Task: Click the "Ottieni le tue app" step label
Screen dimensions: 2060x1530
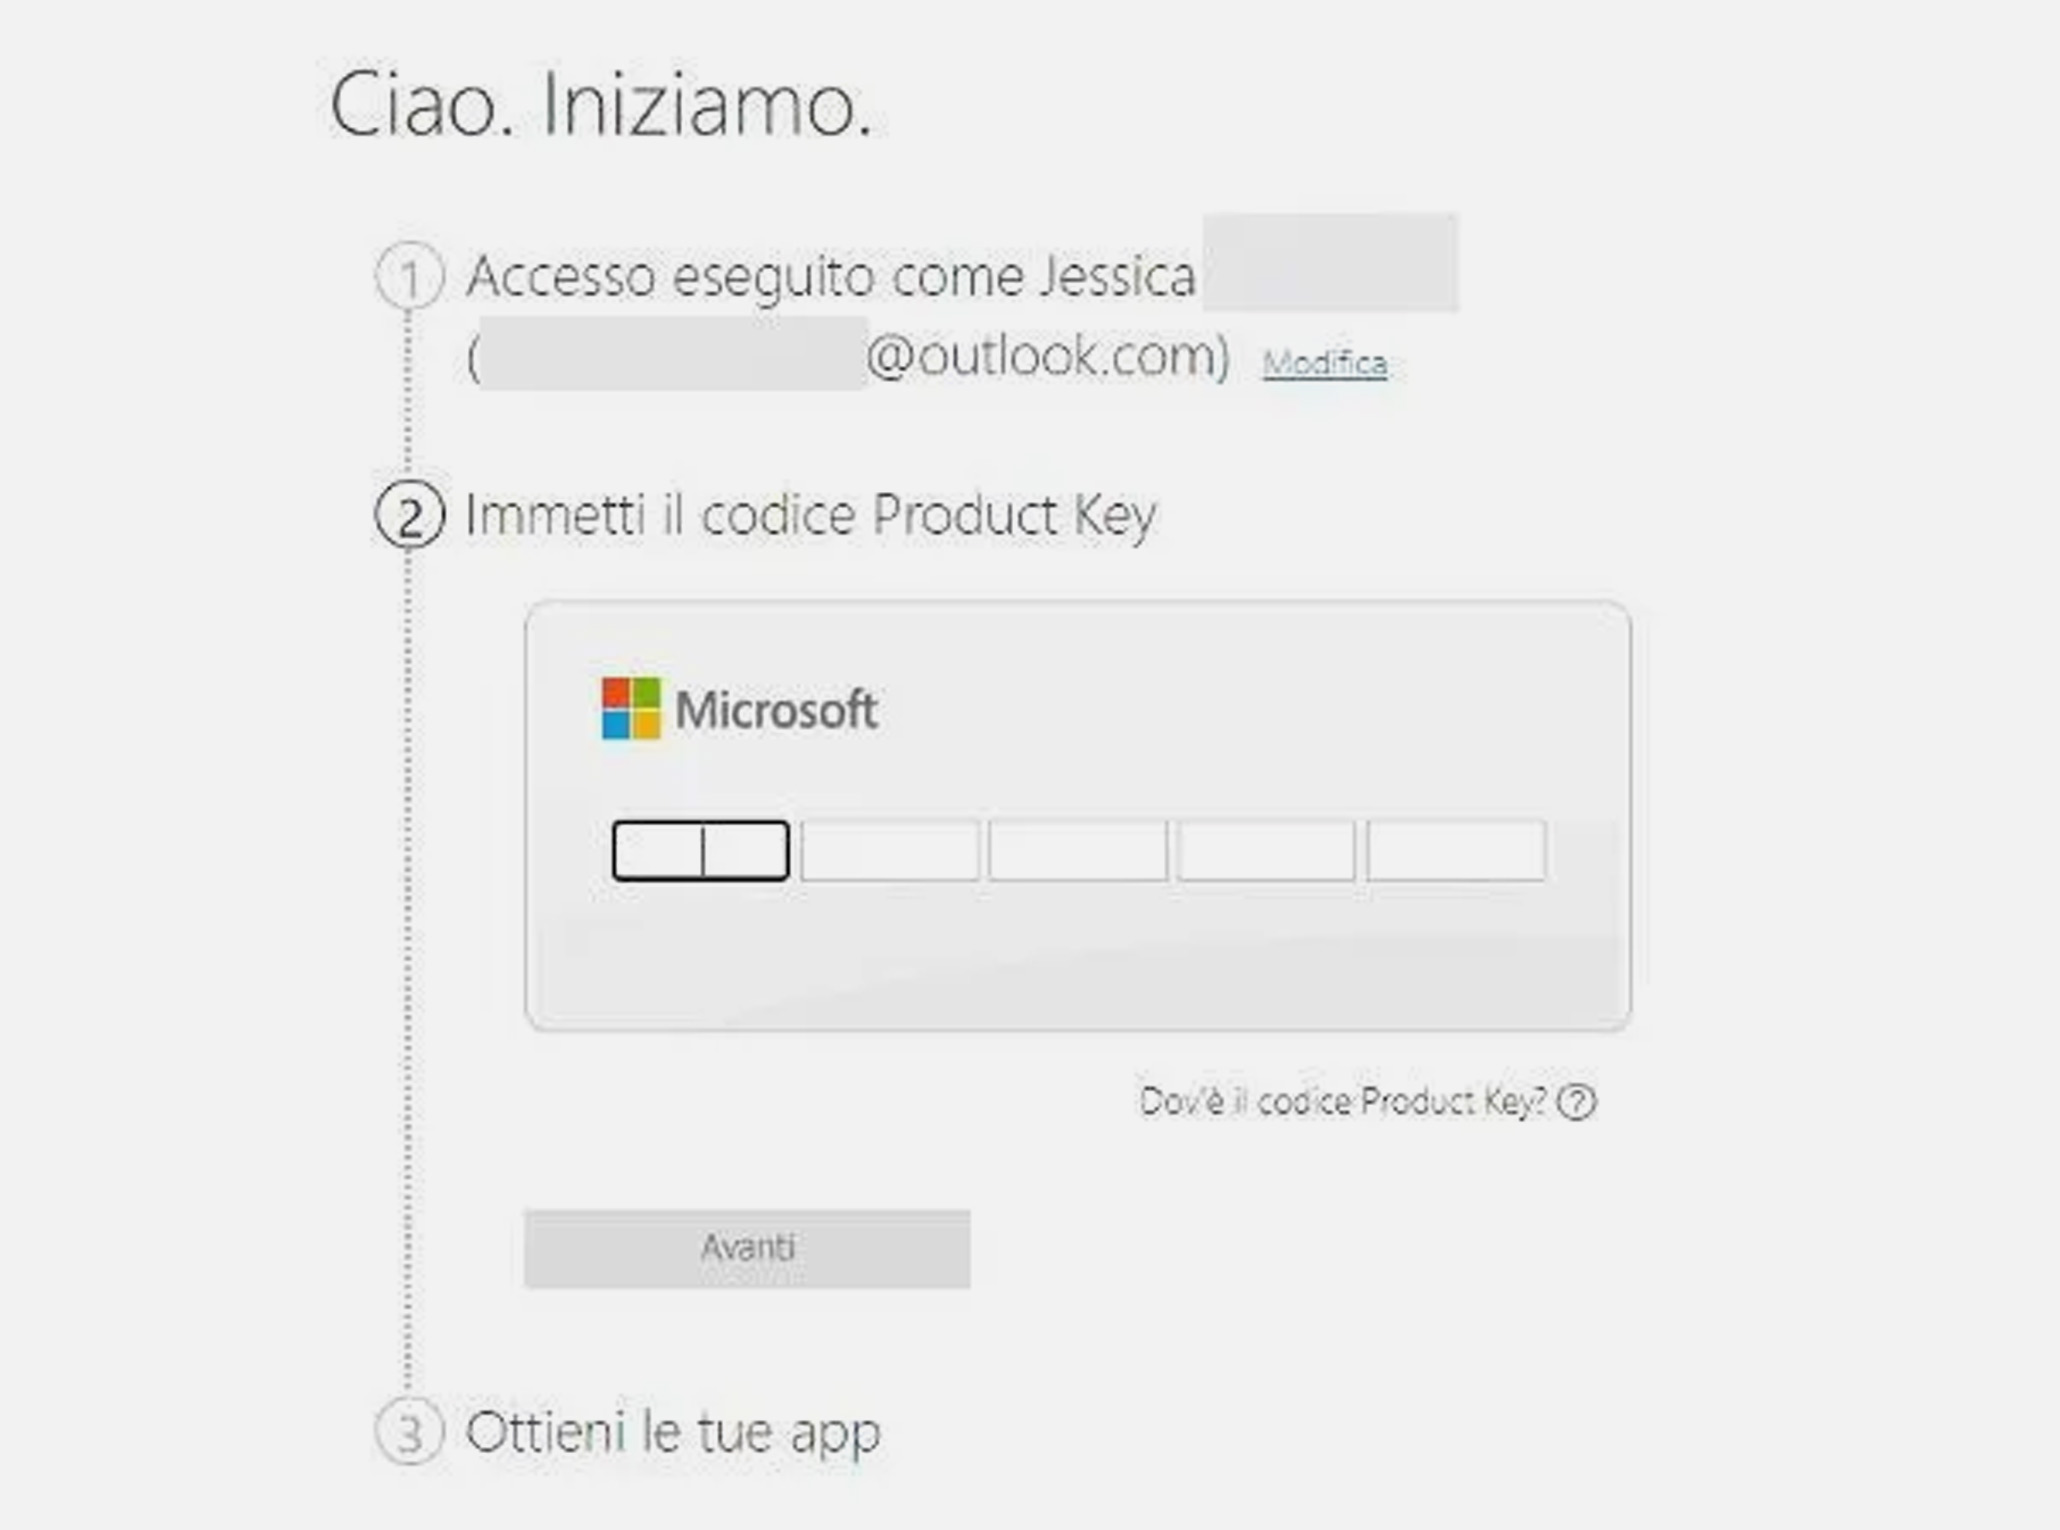Action: [672, 1431]
